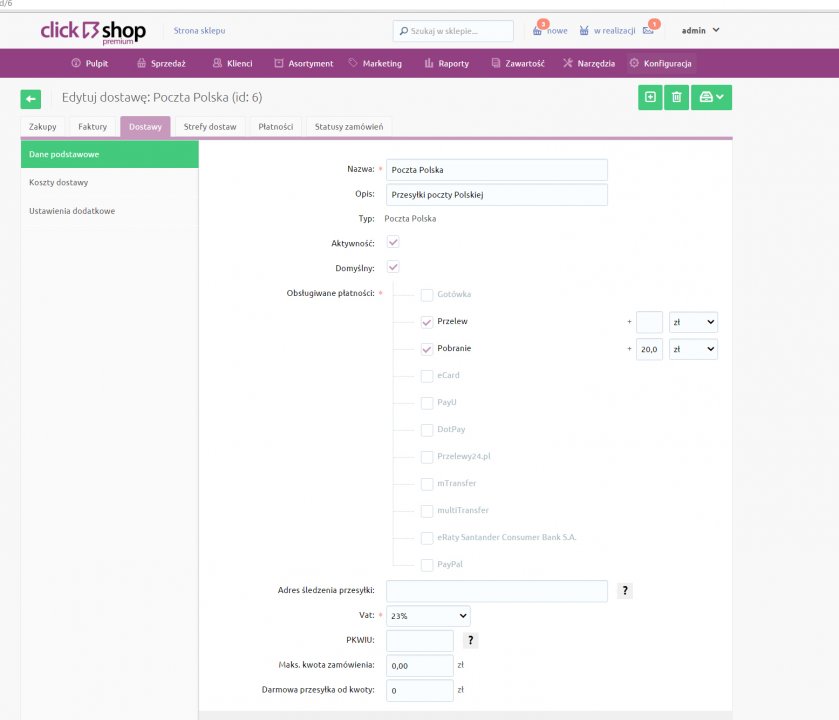The width and height of the screenshot is (839, 720).
Task: Click the Marketing tag icon
Action: pyautogui.click(x=353, y=63)
